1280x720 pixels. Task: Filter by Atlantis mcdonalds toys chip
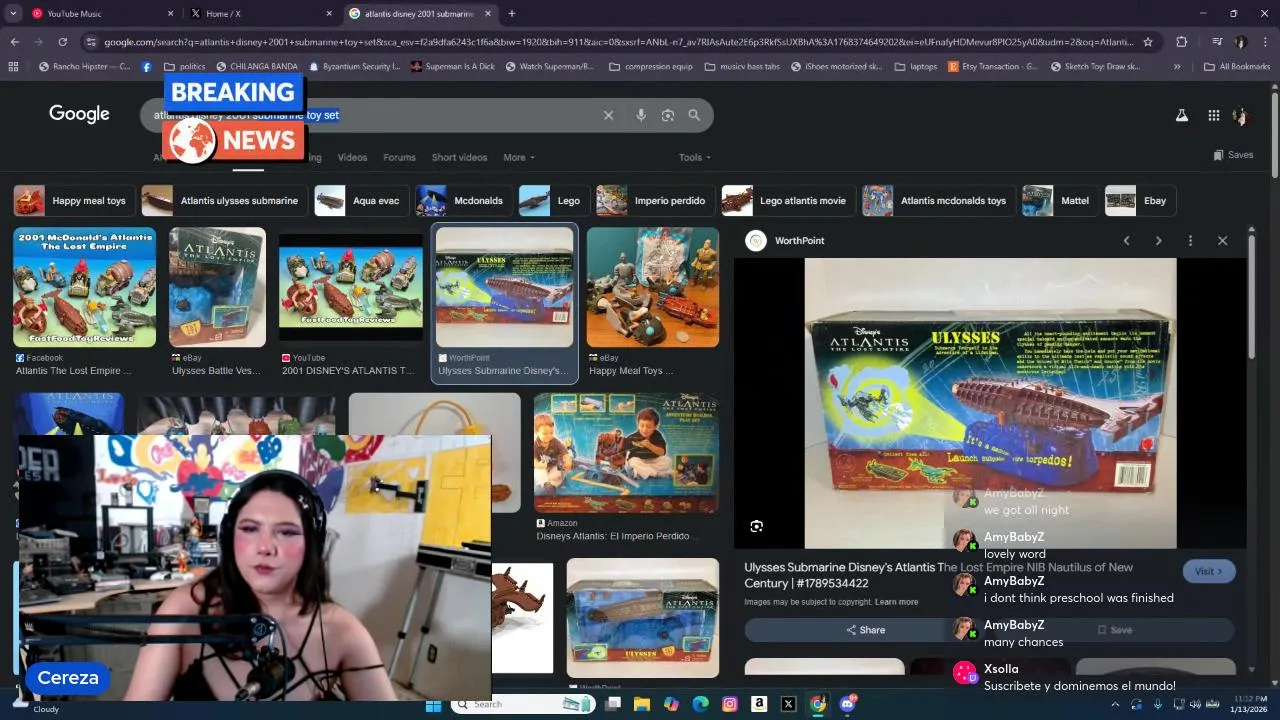click(x=938, y=201)
